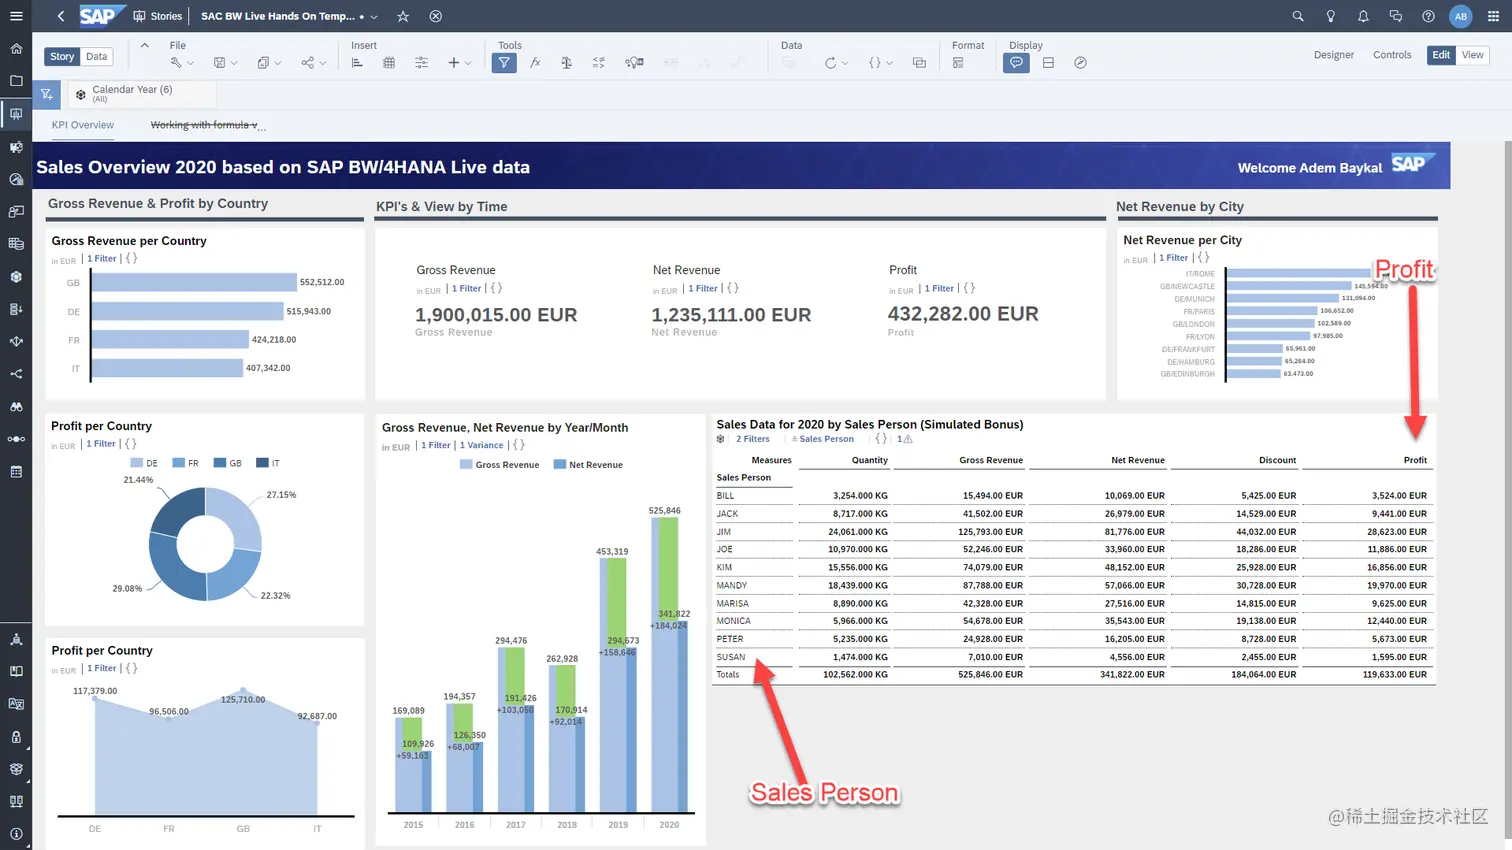Screen dimensions: 1512x850
Task: Open conditional formatting scale tool
Action: (566, 62)
